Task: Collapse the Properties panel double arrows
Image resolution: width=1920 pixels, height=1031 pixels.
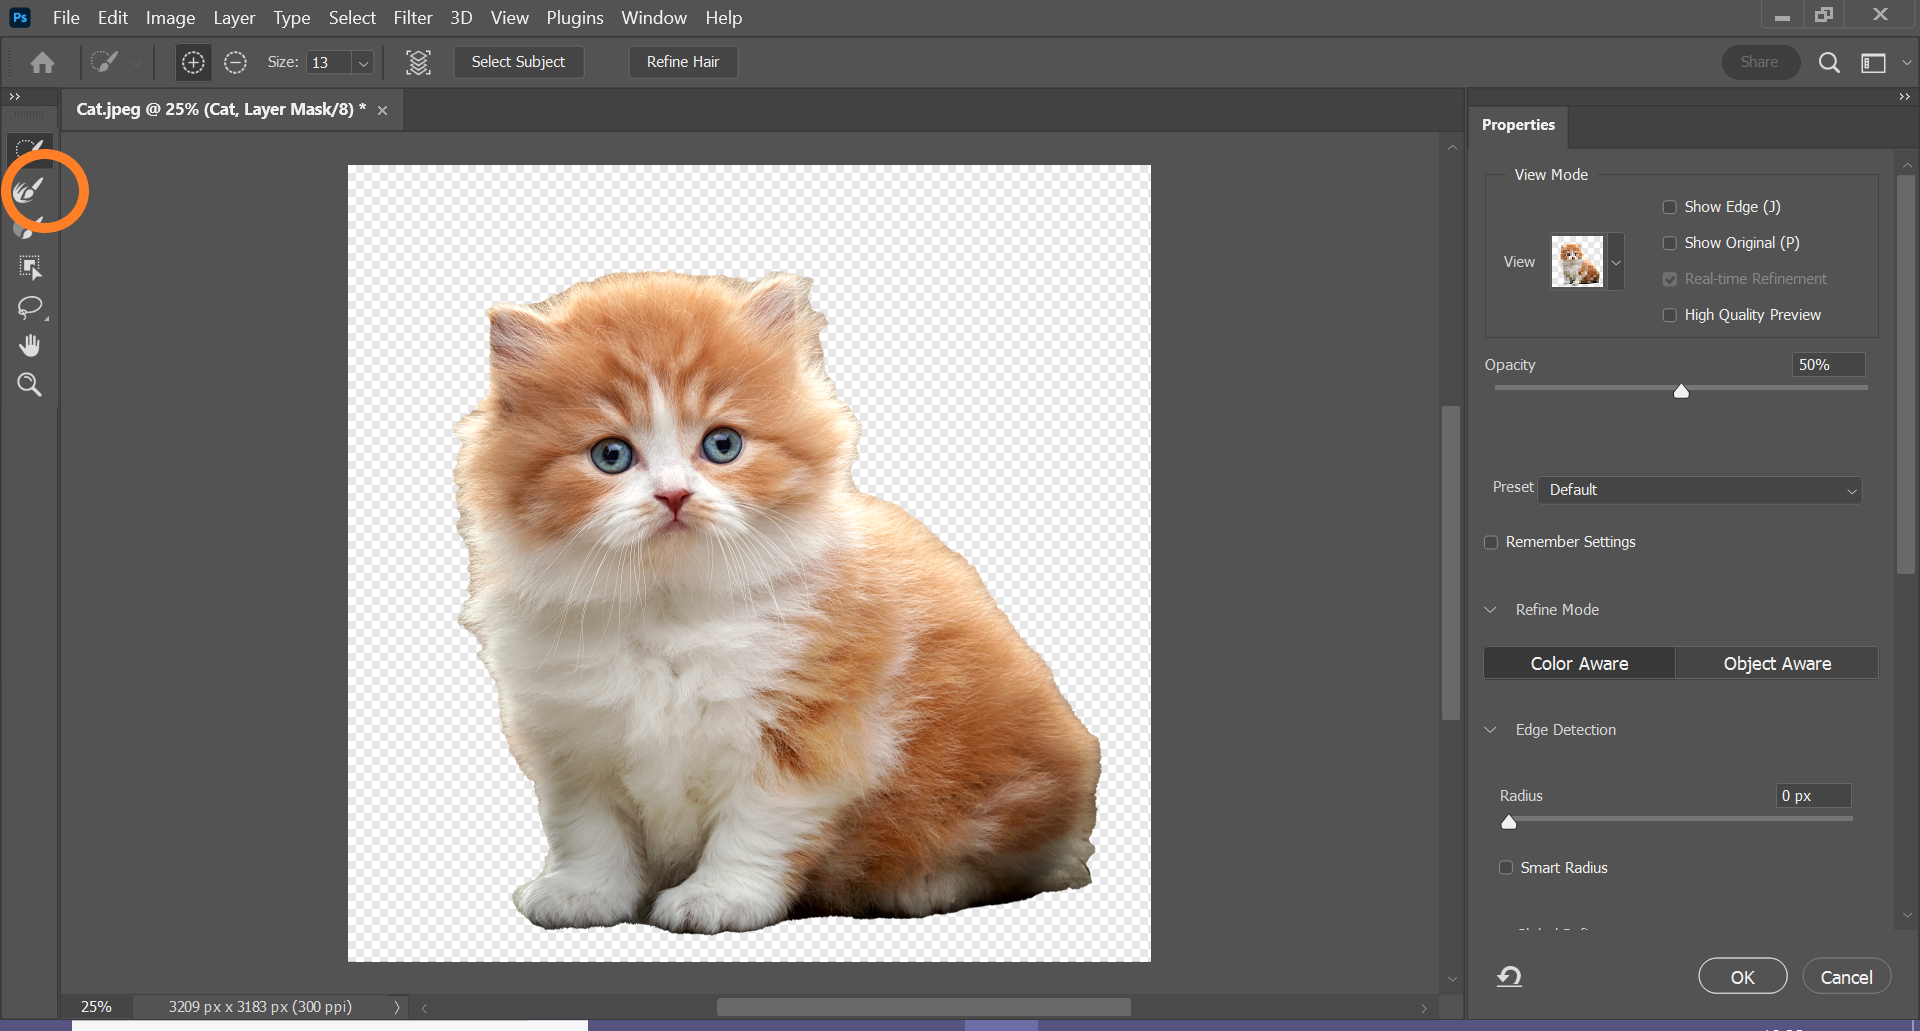Action: click(1904, 96)
